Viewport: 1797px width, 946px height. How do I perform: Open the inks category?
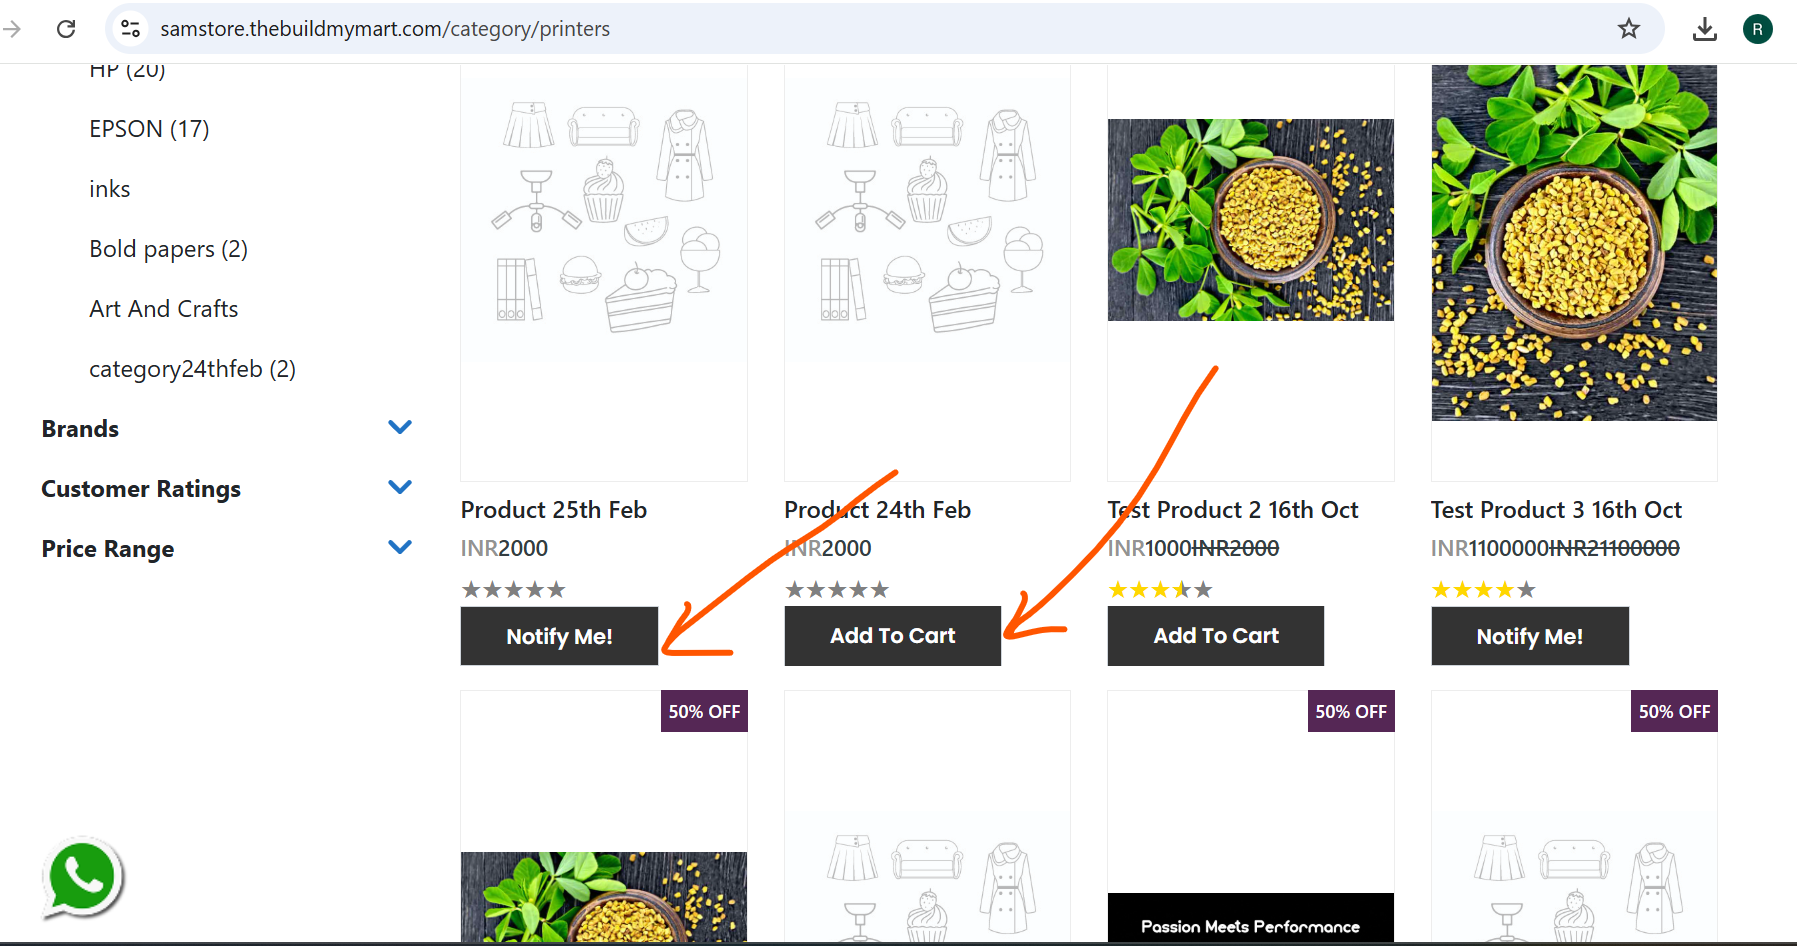click(110, 189)
